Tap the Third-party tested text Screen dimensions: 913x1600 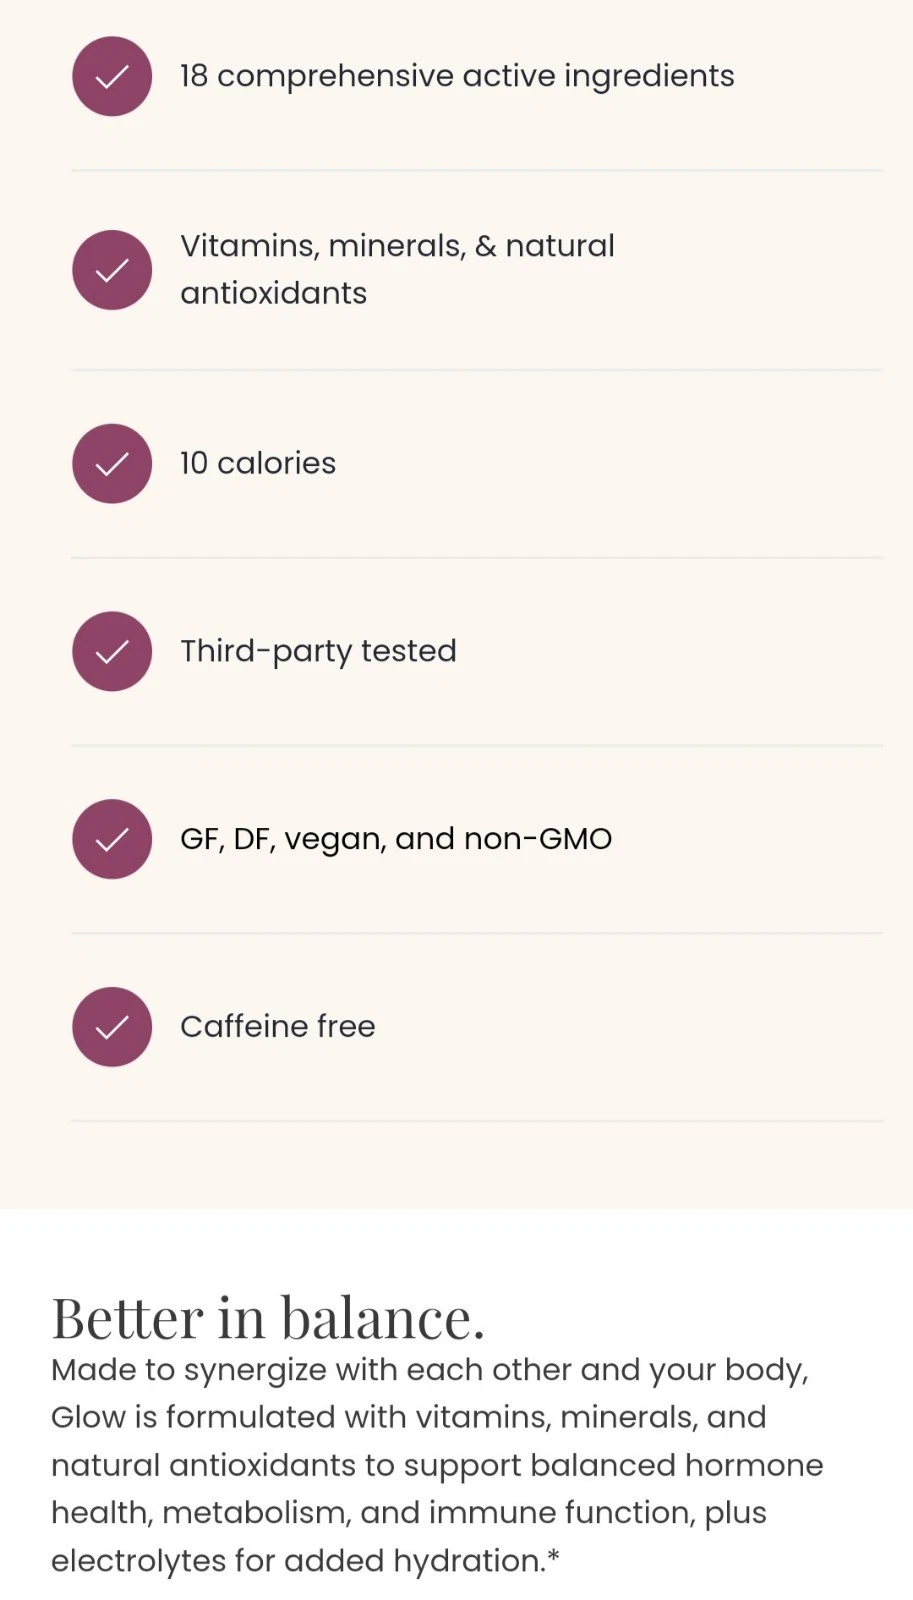coord(318,651)
